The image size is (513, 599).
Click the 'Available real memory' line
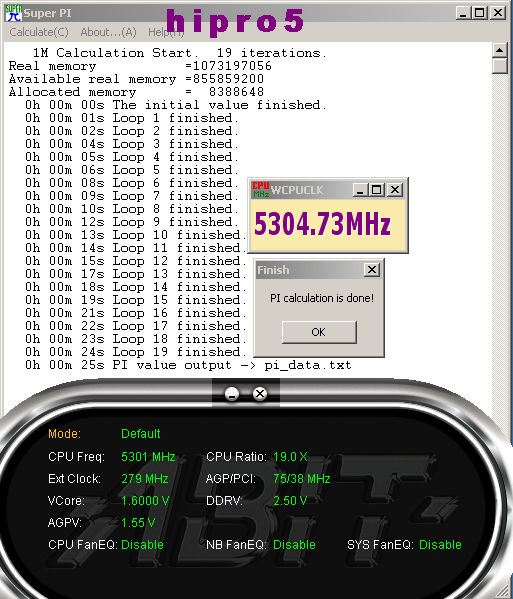click(136, 79)
